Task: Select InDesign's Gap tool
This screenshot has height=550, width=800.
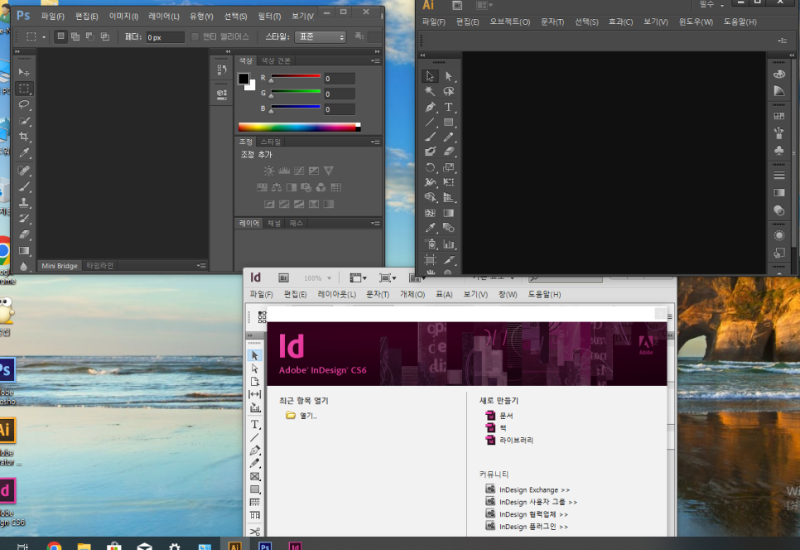Action: (255, 394)
